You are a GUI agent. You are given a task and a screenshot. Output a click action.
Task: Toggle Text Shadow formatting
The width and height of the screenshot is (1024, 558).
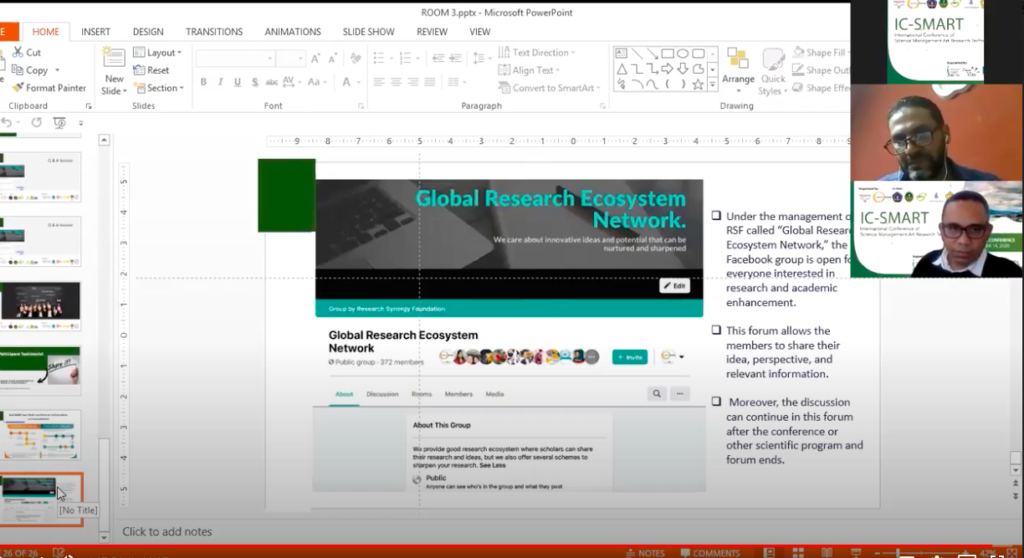254,82
